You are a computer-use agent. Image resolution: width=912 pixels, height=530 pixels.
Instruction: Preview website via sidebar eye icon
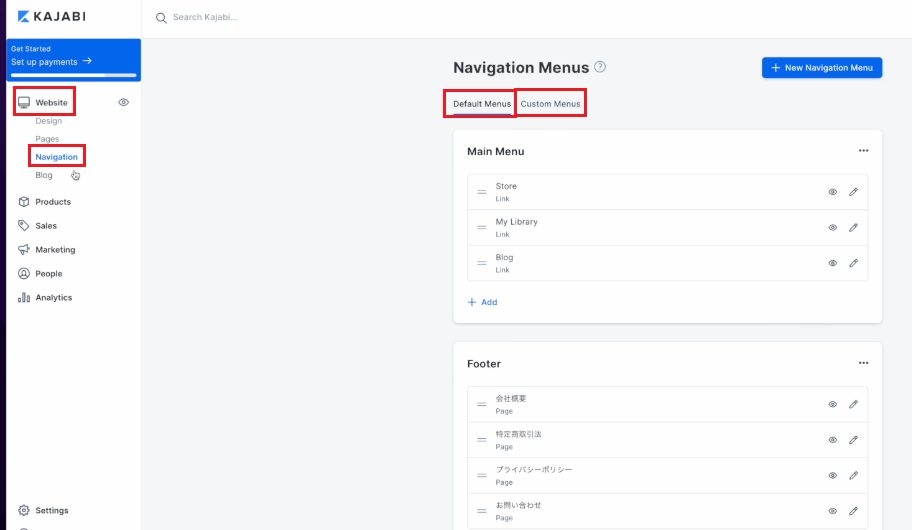point(123,102)
